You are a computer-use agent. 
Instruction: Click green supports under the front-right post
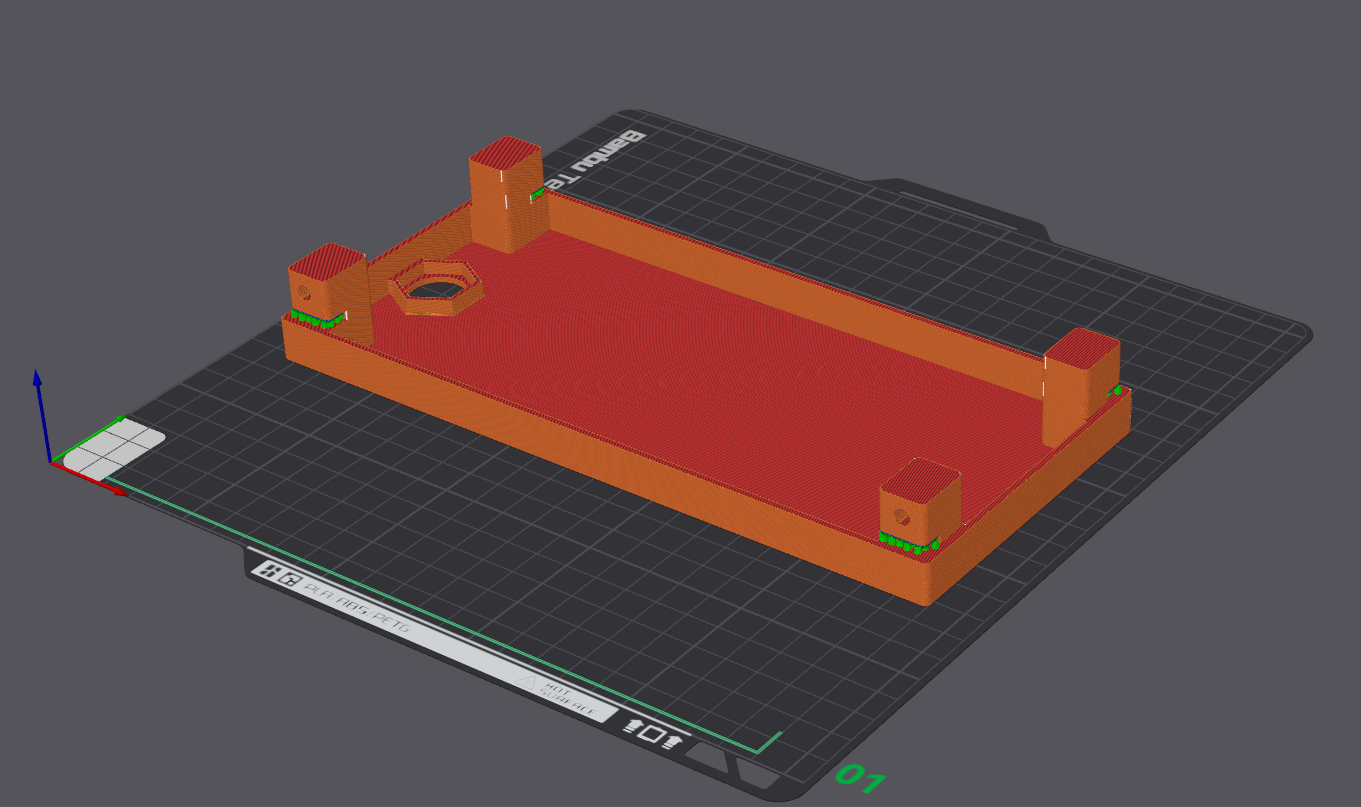tap(909, 543)
